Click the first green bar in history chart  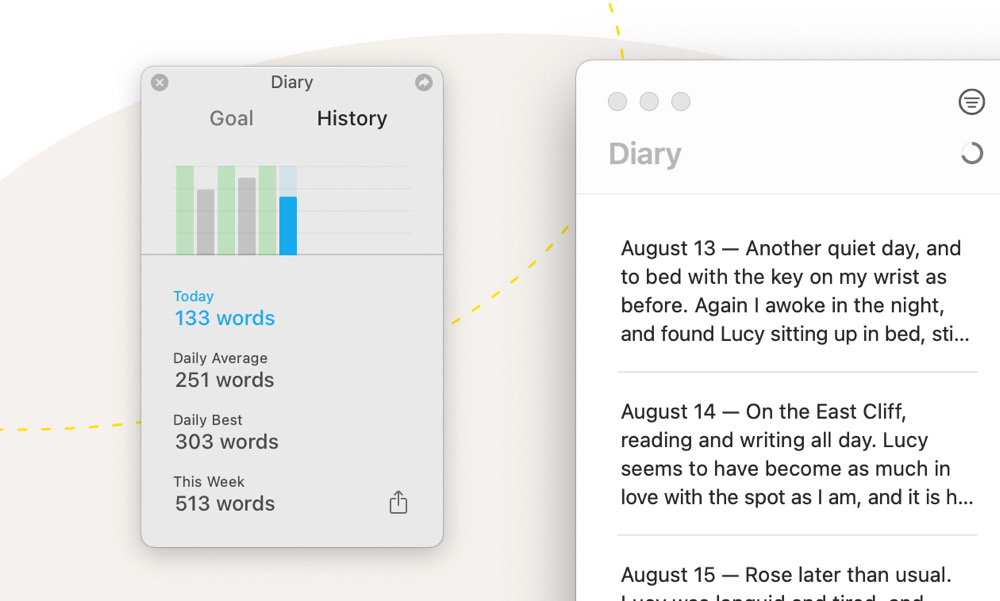[185, 210]
